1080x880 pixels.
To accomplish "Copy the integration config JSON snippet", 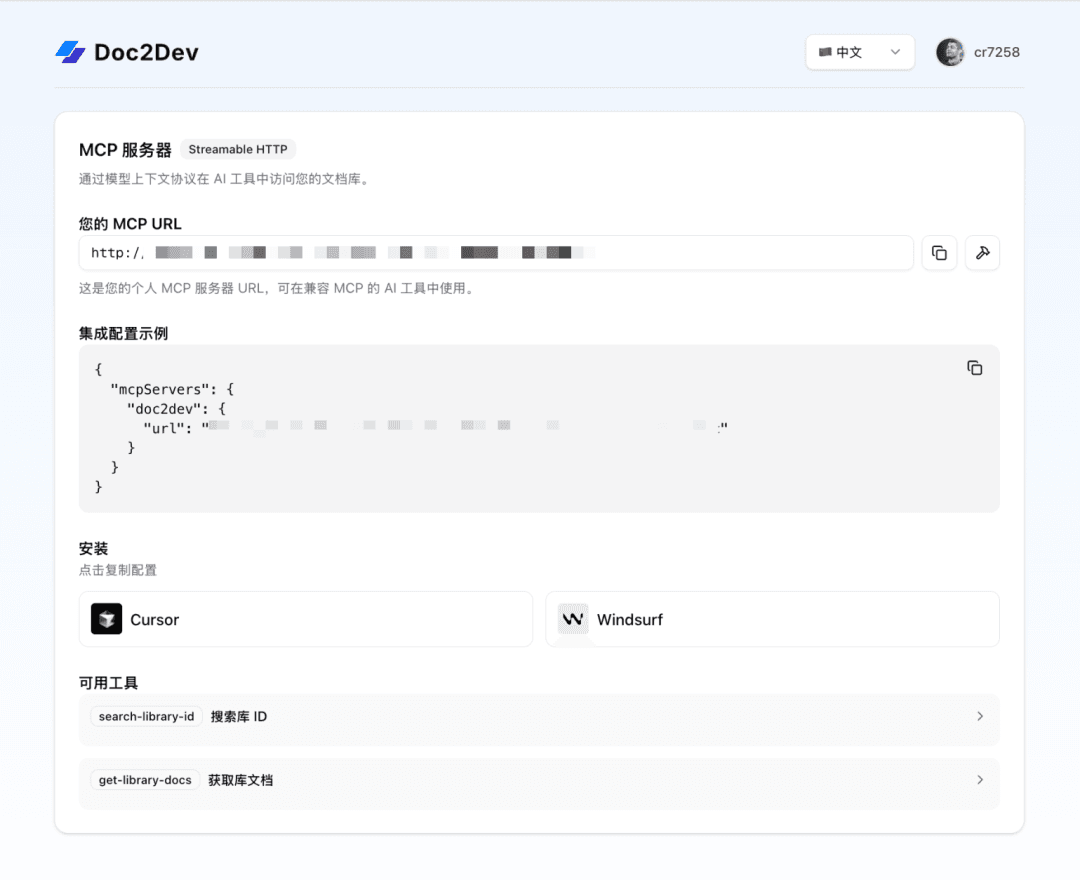I will pyautogui.click(x=974, y=368).
